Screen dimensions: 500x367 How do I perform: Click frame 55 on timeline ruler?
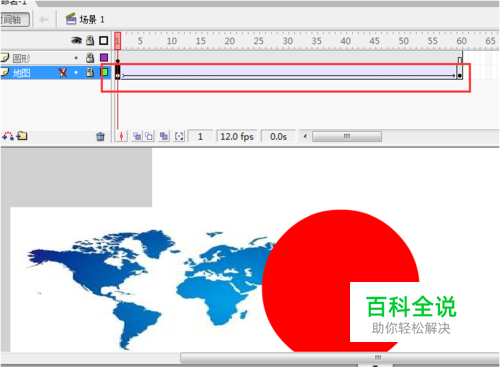pyautogui.click(x=433, y=41)
